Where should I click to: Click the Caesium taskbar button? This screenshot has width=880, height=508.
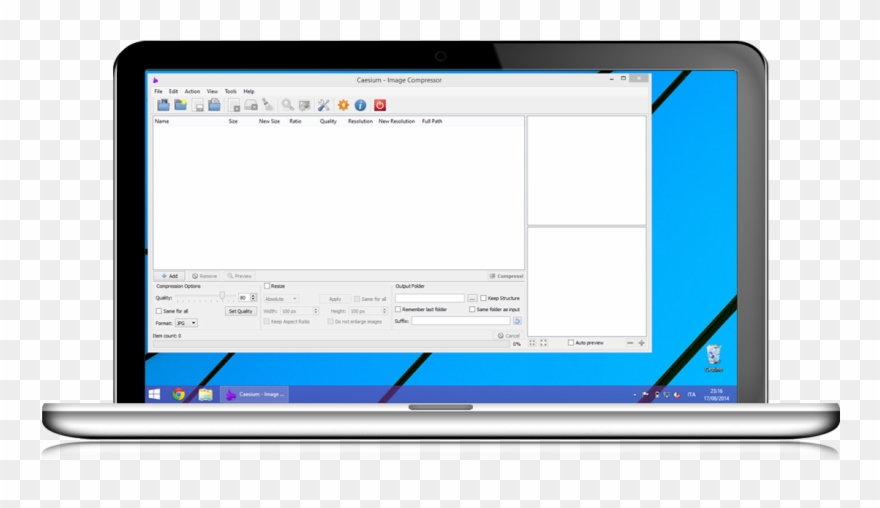coord(254,394)
